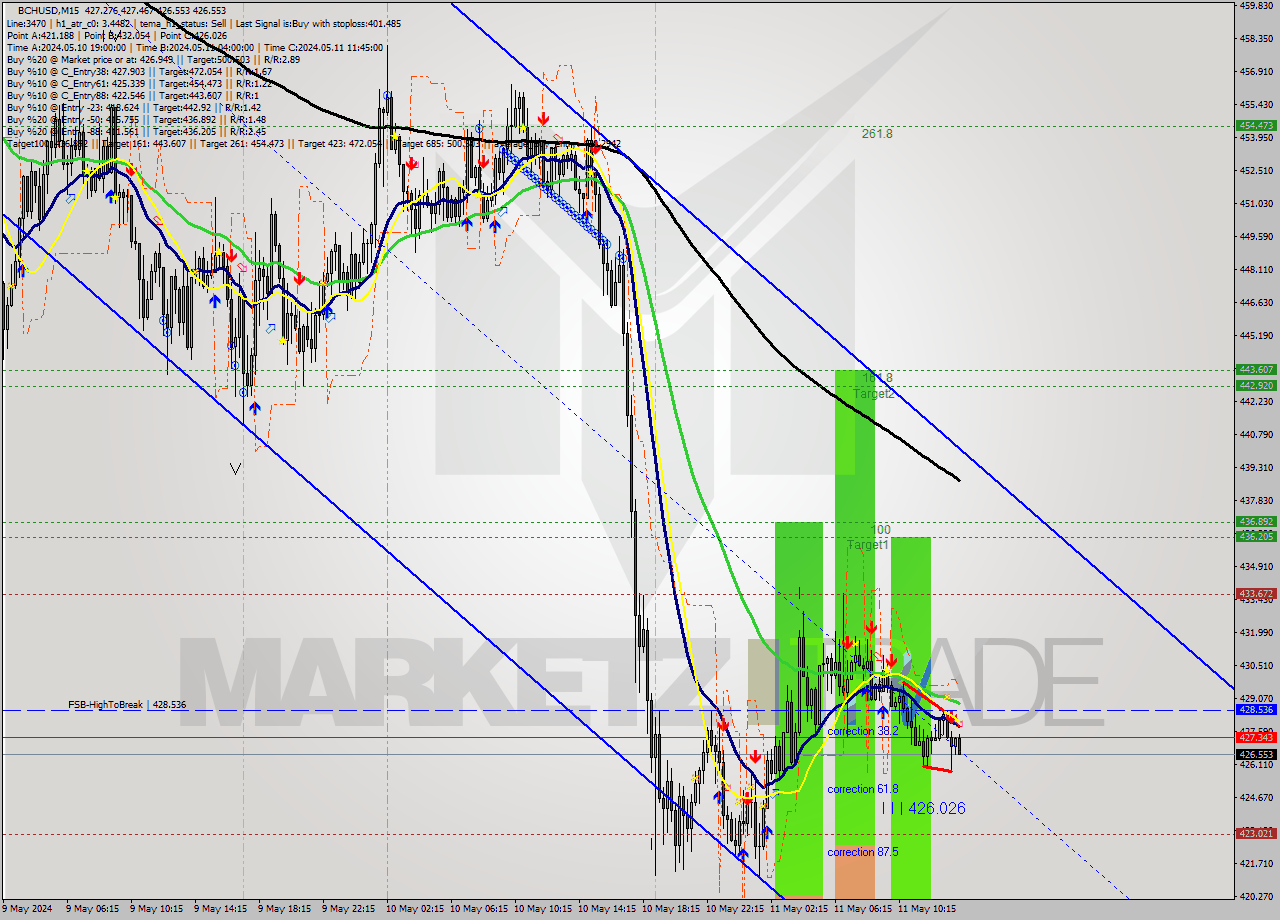Click the '10 May 18:15' time label
This screenshot has height=920, width=1280.
[x=673, y=909]
